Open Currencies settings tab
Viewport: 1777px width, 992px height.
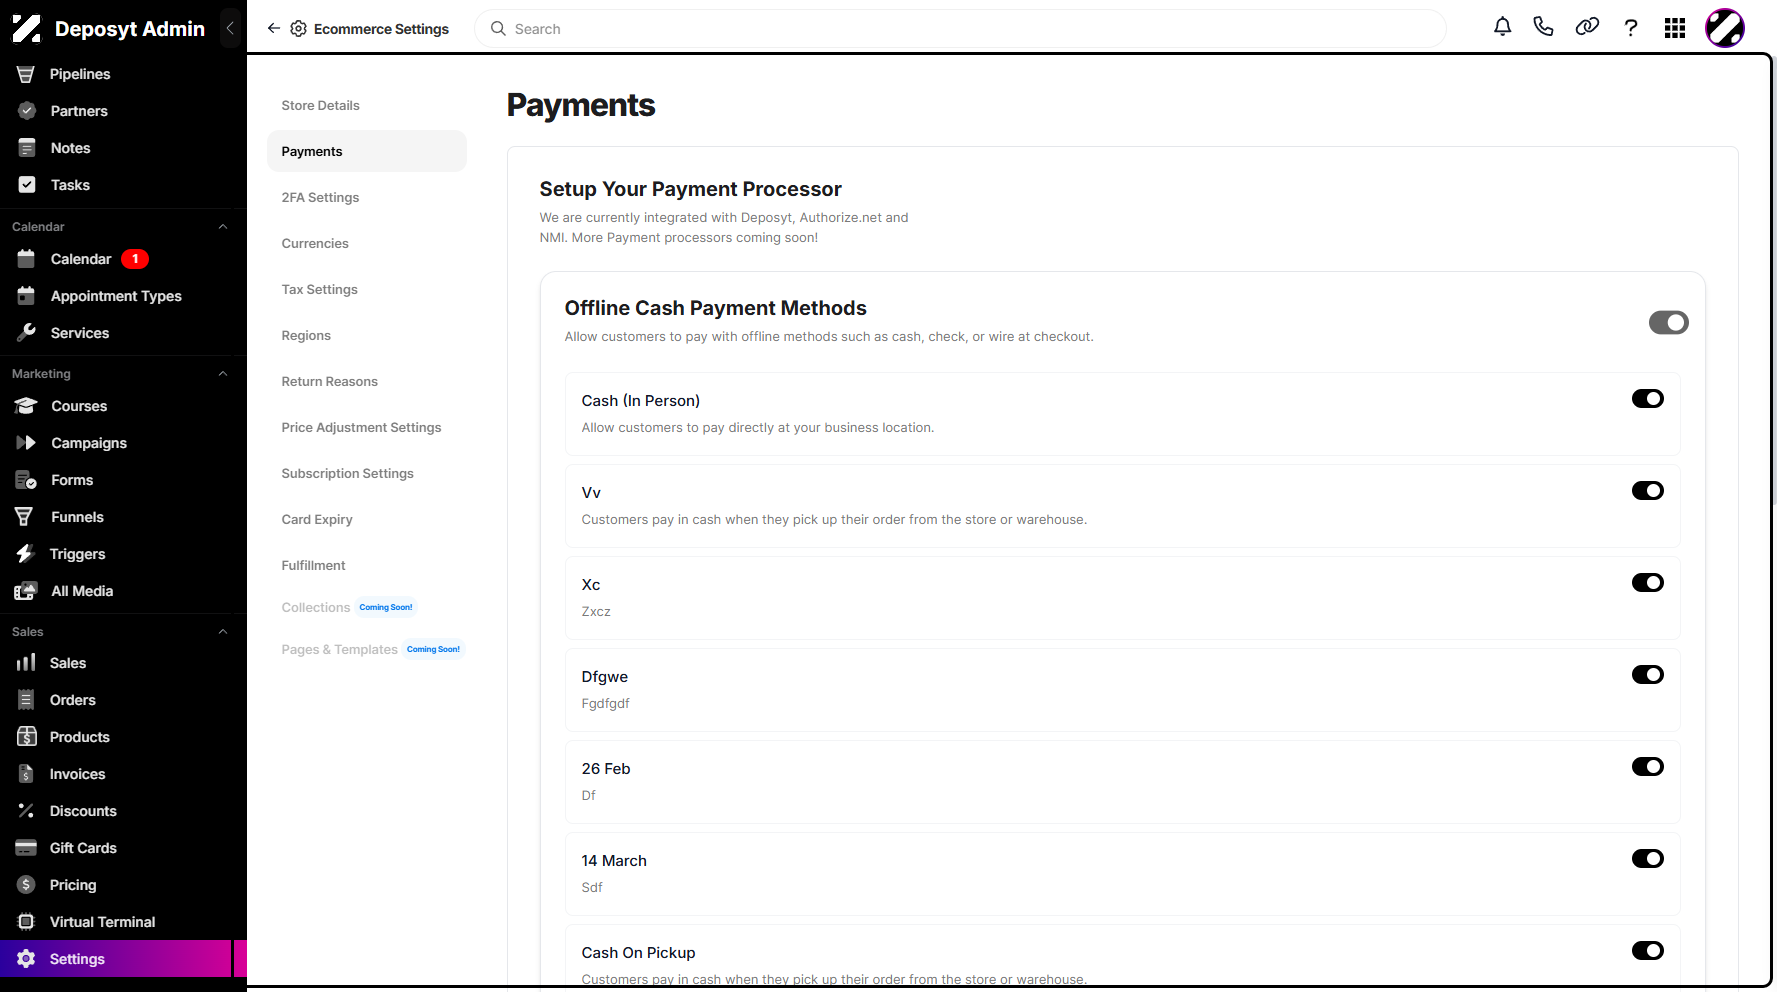point(367,243)
